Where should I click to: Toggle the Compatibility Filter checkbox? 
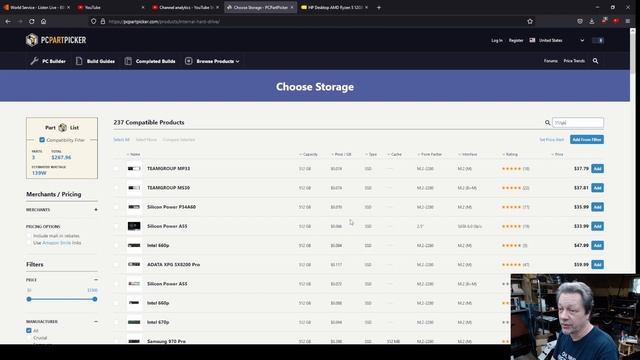coord(42,140)
